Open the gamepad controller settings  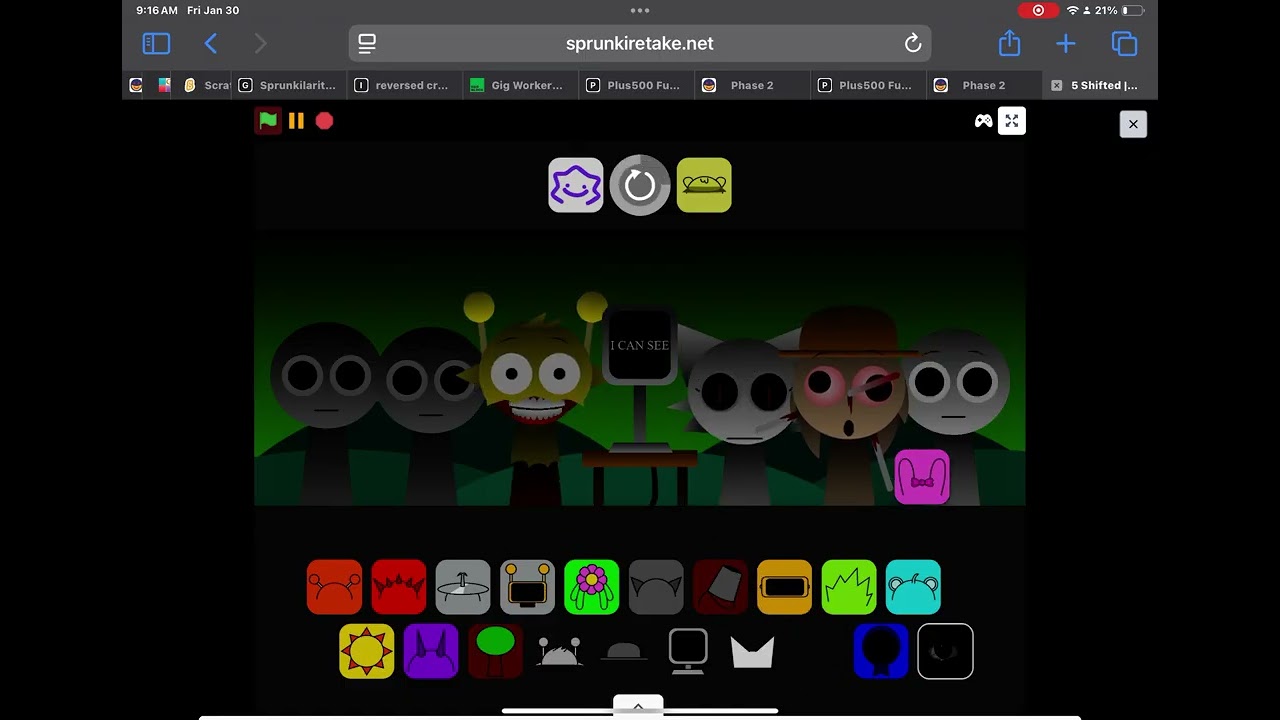click(x=984, y=121)
